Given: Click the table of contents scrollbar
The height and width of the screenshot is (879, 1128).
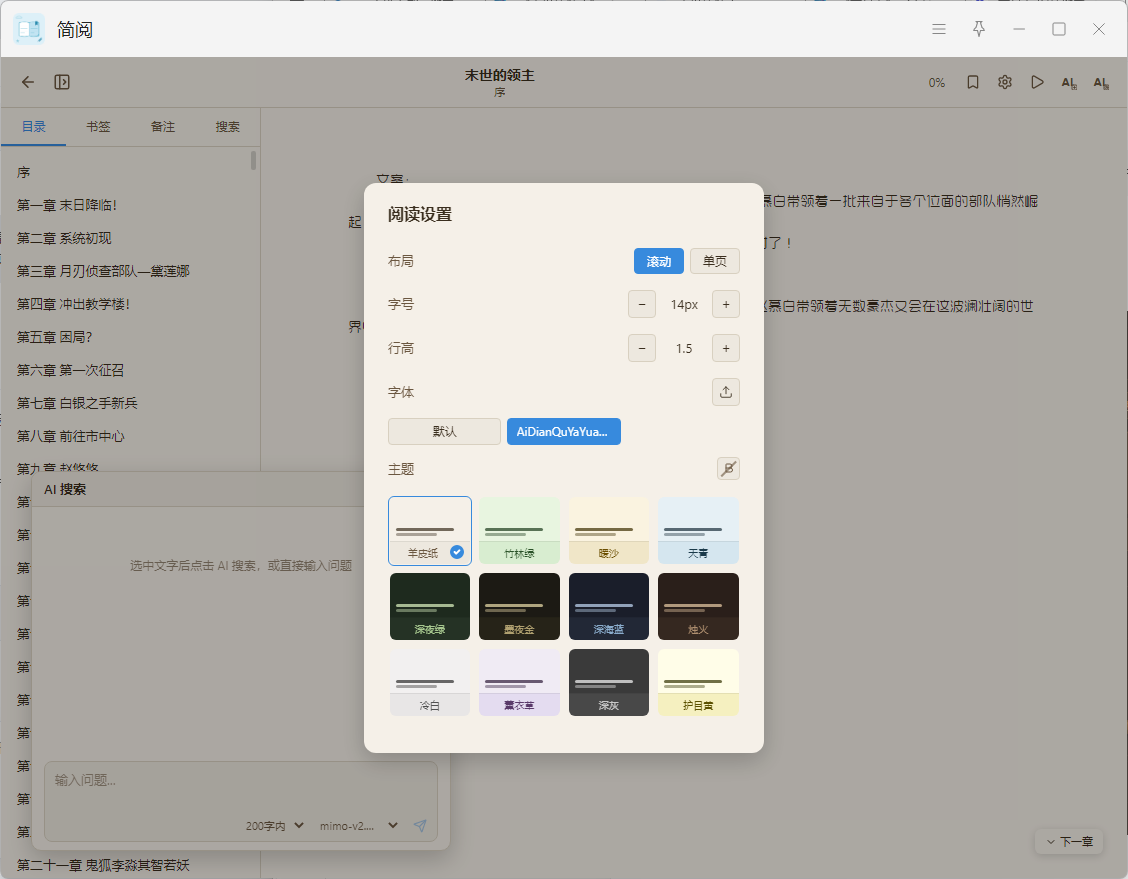Looking at the screenshot, I should click(x=253, y=160).
